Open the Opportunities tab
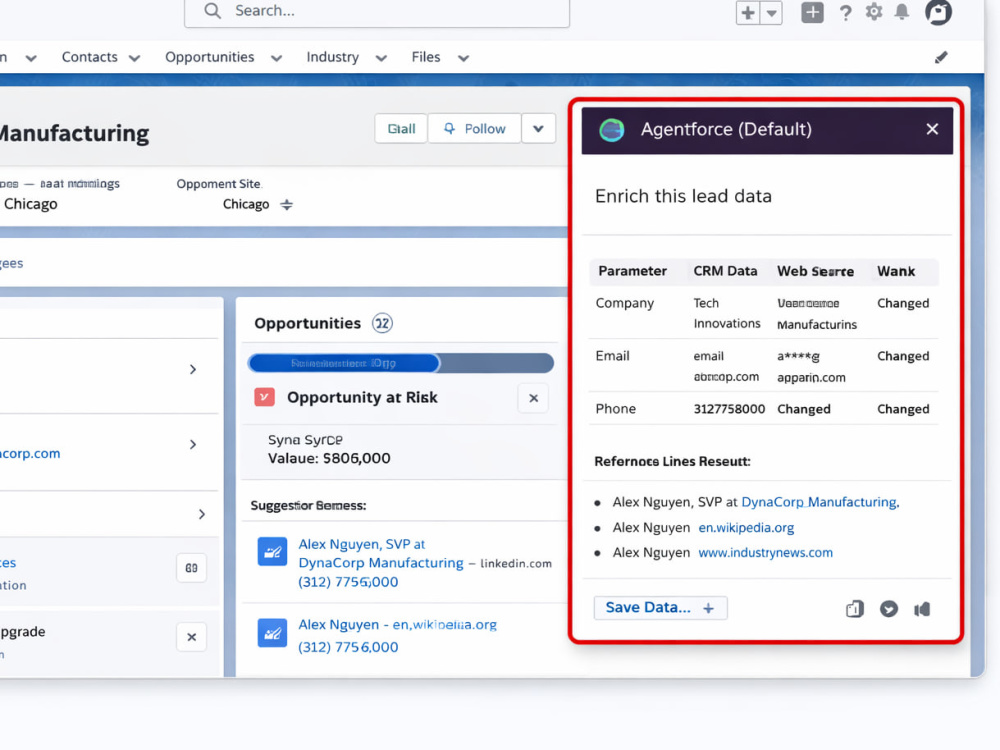Screen dimensions: 1000x750 209,57
